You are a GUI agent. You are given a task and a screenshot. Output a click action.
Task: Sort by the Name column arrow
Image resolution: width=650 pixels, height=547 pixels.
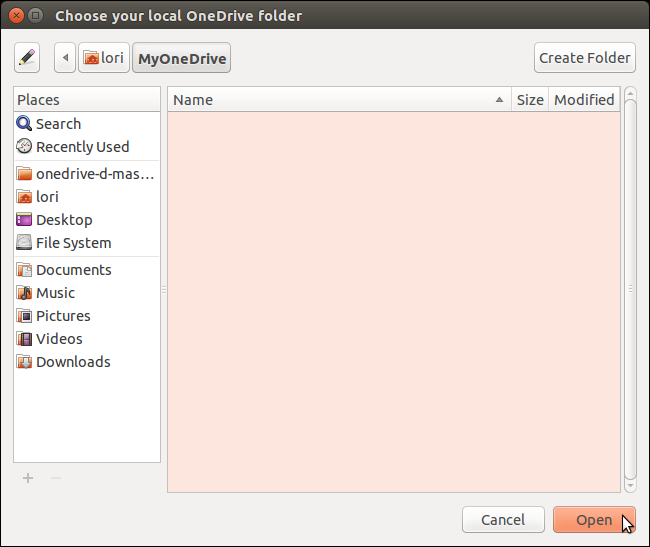point(500,99)
